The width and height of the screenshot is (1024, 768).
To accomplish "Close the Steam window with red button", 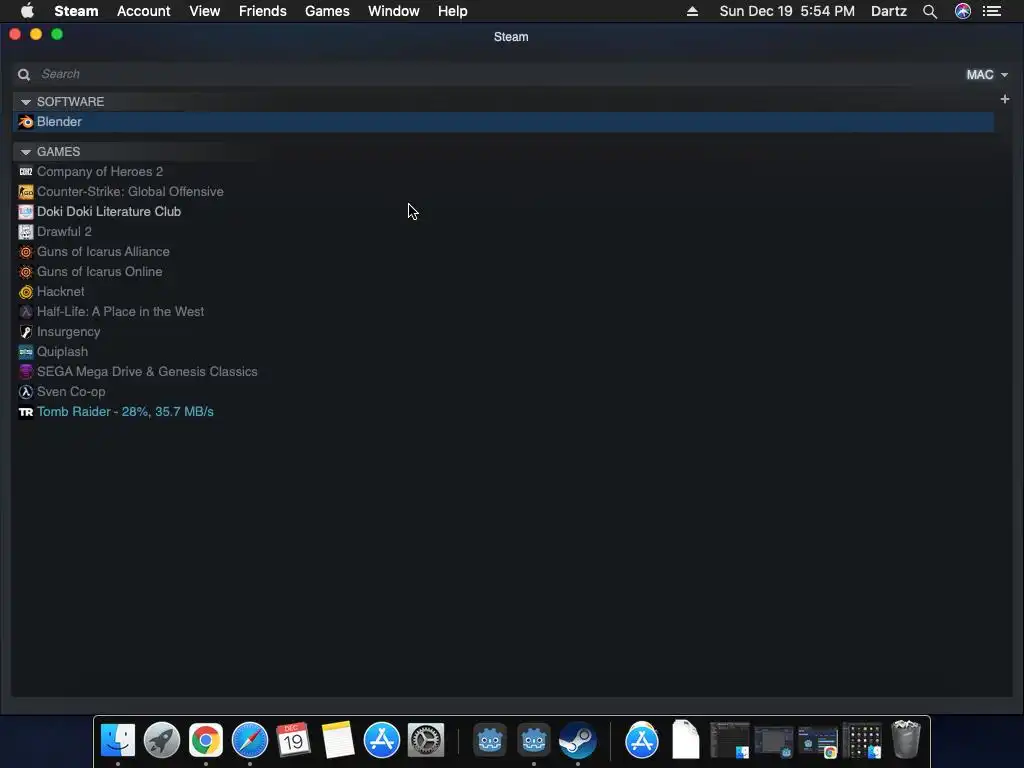I will coord(14,34).
